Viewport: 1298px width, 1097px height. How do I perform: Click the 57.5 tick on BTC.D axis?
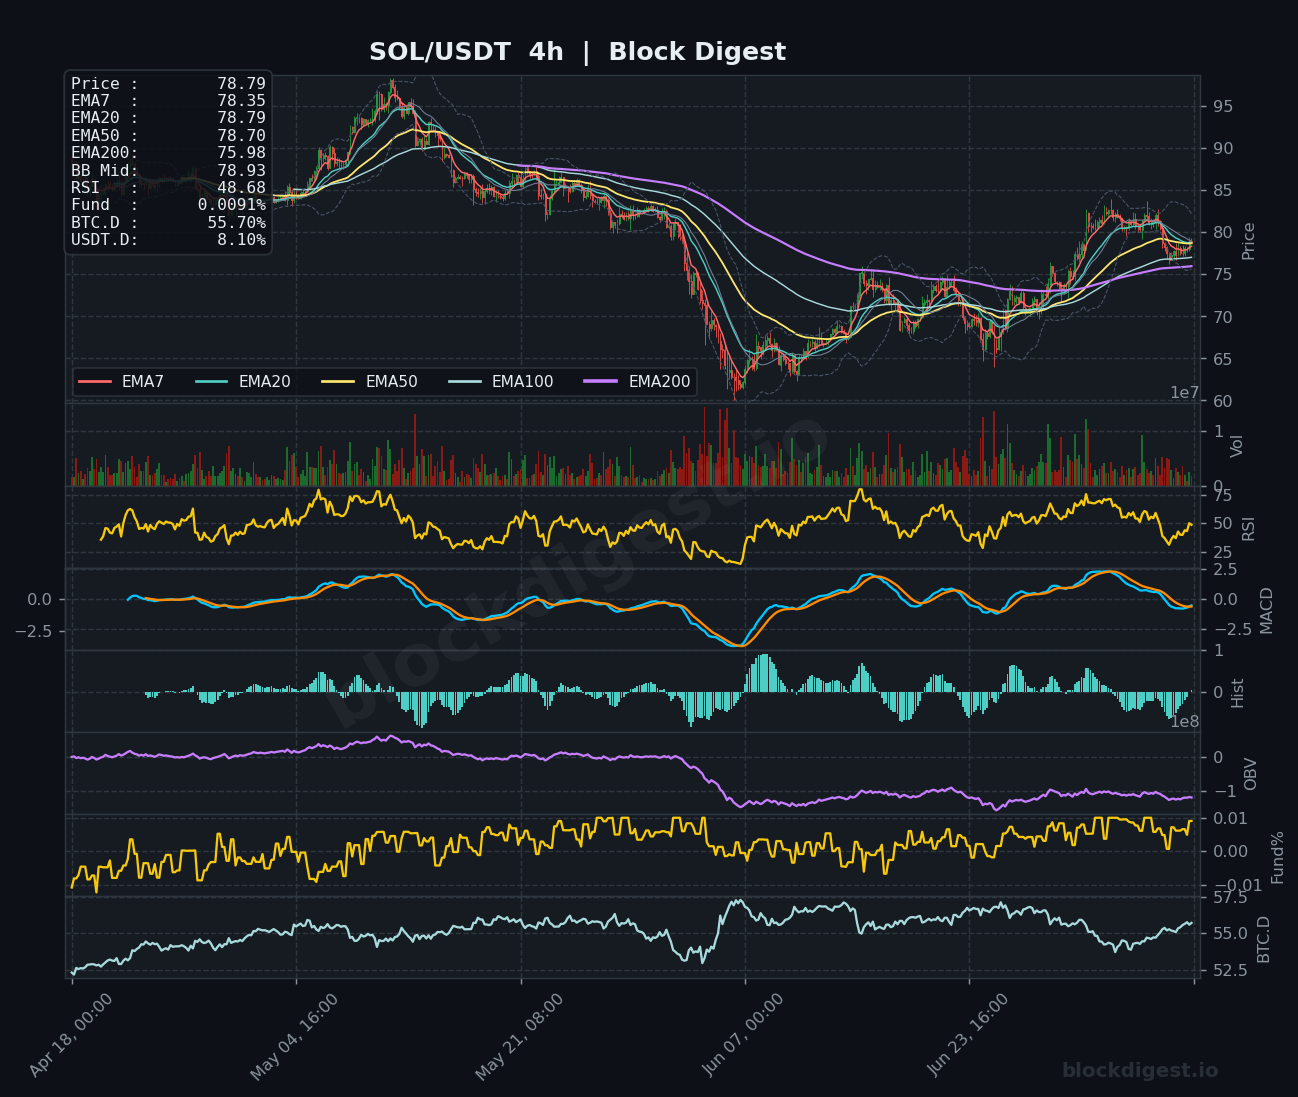click(x=1230, y=898)
